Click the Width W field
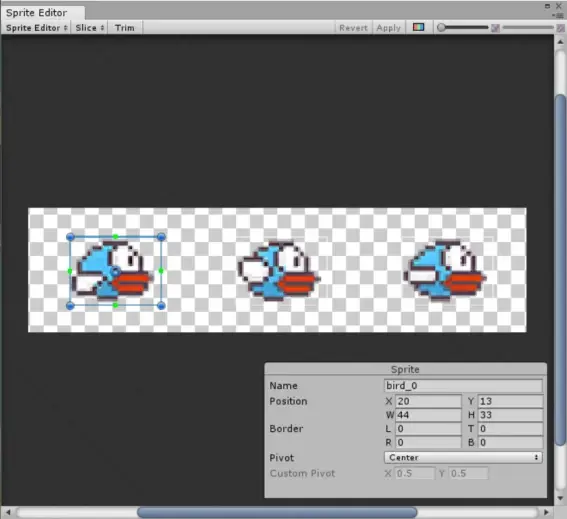The height and width of the screenshot is (519, 567). pyautogui.click(x=429, y=415)
